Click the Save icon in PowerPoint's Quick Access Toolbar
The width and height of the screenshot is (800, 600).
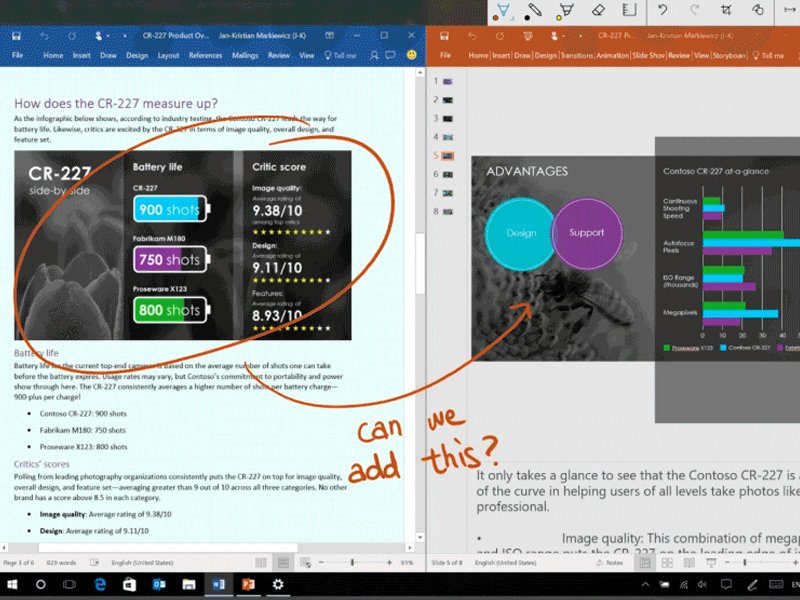point(444,35)
